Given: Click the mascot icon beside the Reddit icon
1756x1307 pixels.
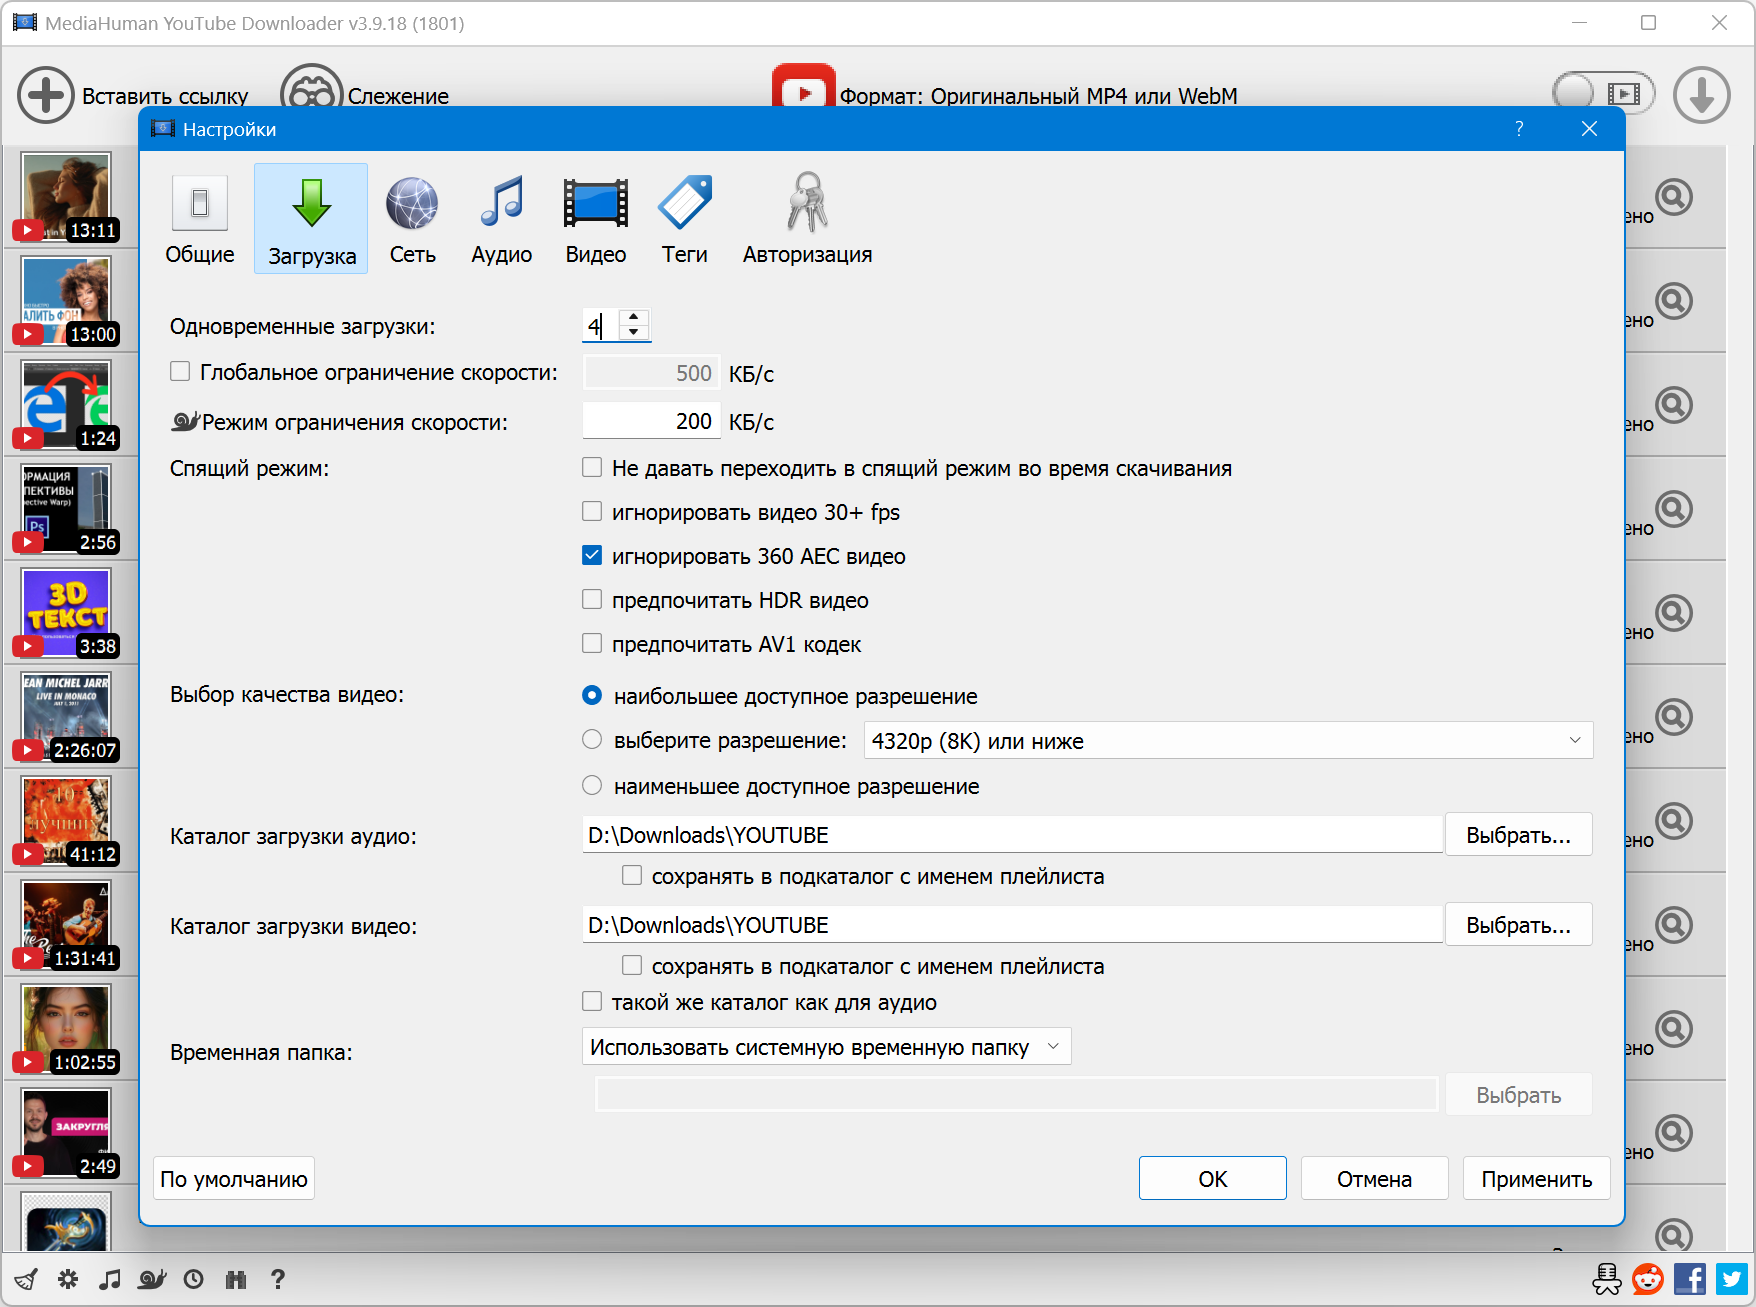Looking at the screenshot, I should [x=1607, y=1279].
